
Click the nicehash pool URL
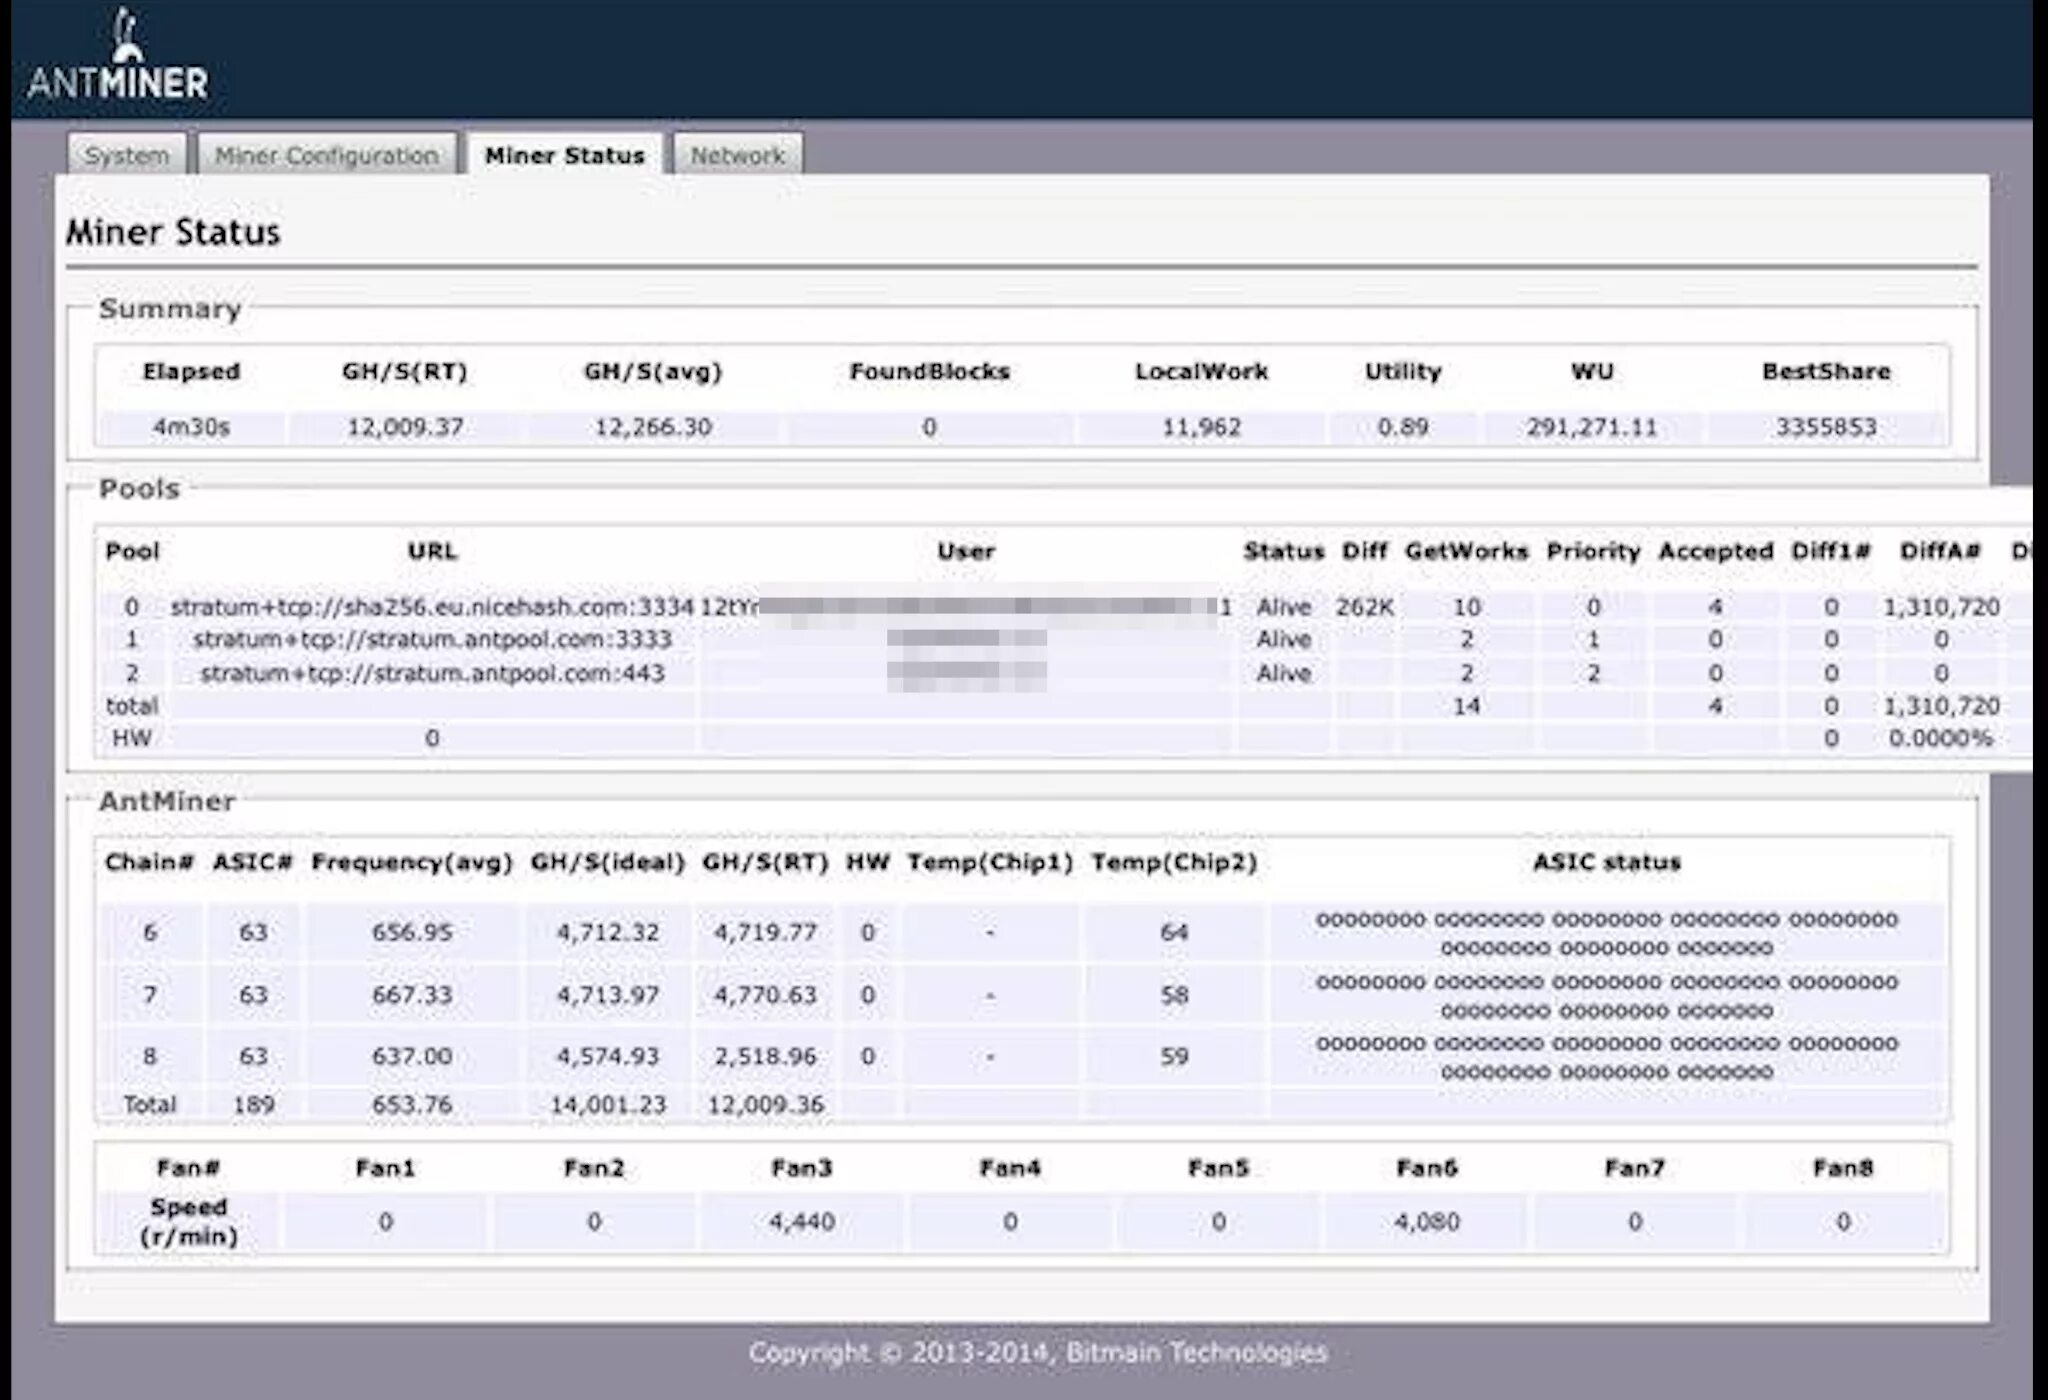tap(432, 607)
